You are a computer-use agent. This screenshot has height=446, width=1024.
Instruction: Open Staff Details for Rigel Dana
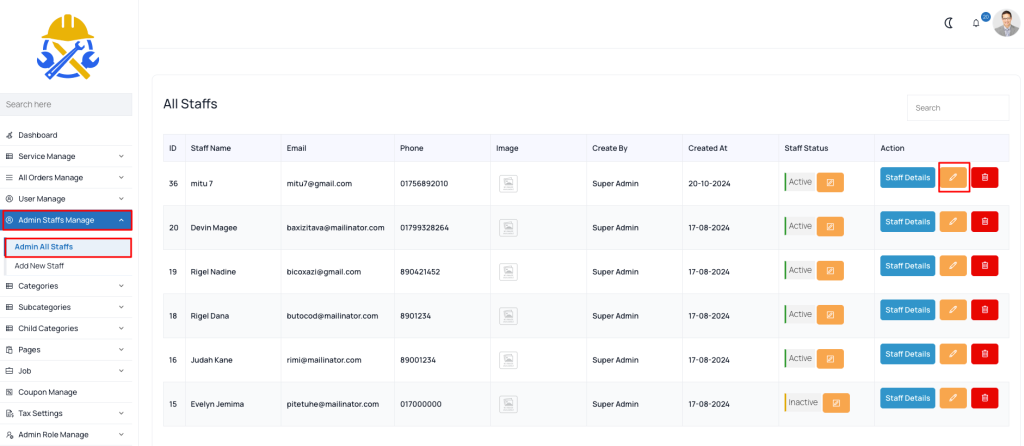point(908,310)
